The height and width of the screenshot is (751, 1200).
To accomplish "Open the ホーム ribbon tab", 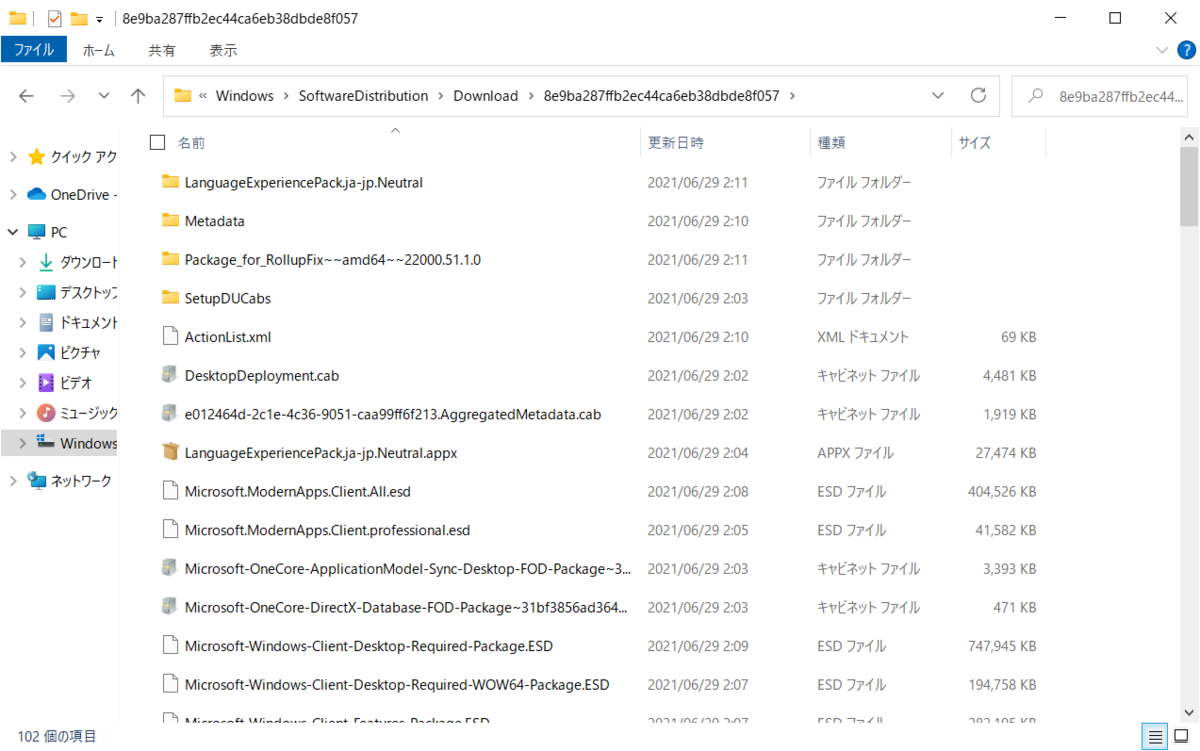I will [x=98, y=50].
